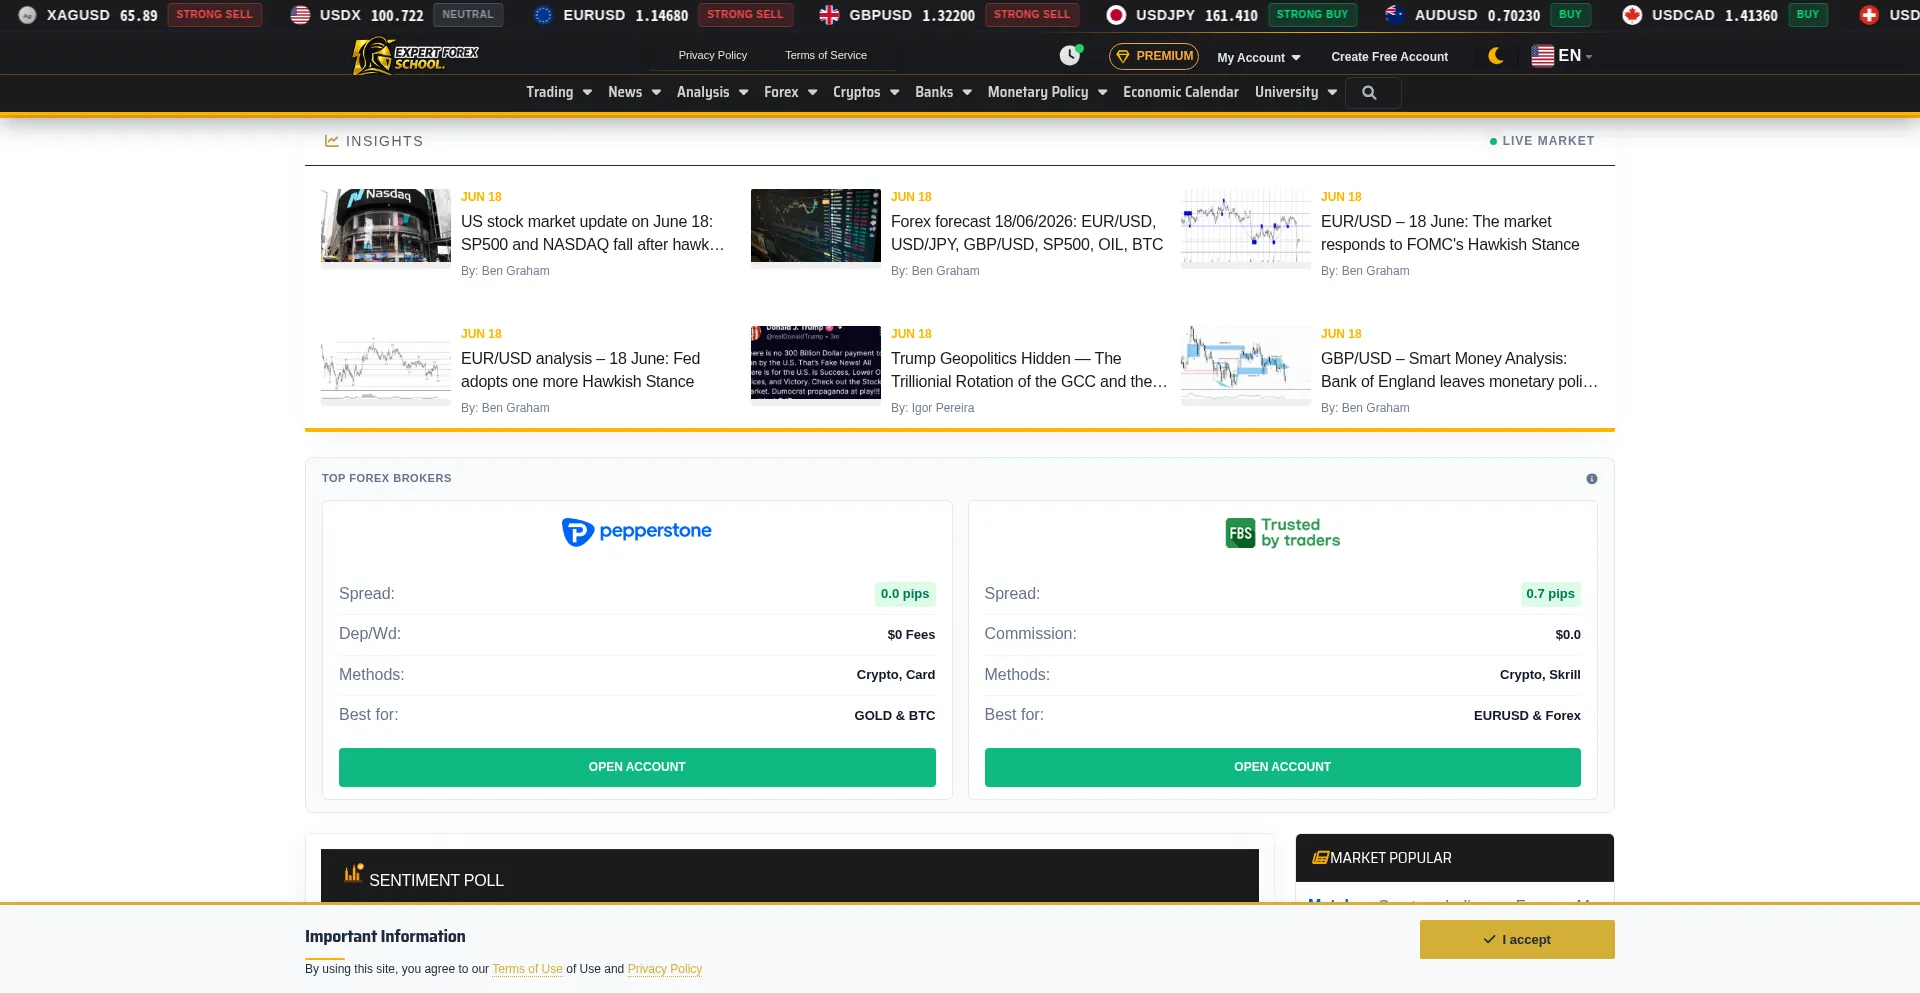This screenshot has width=1920, height=993.
Task: Expand the Trading menu
Action: (x=559, y=92)
